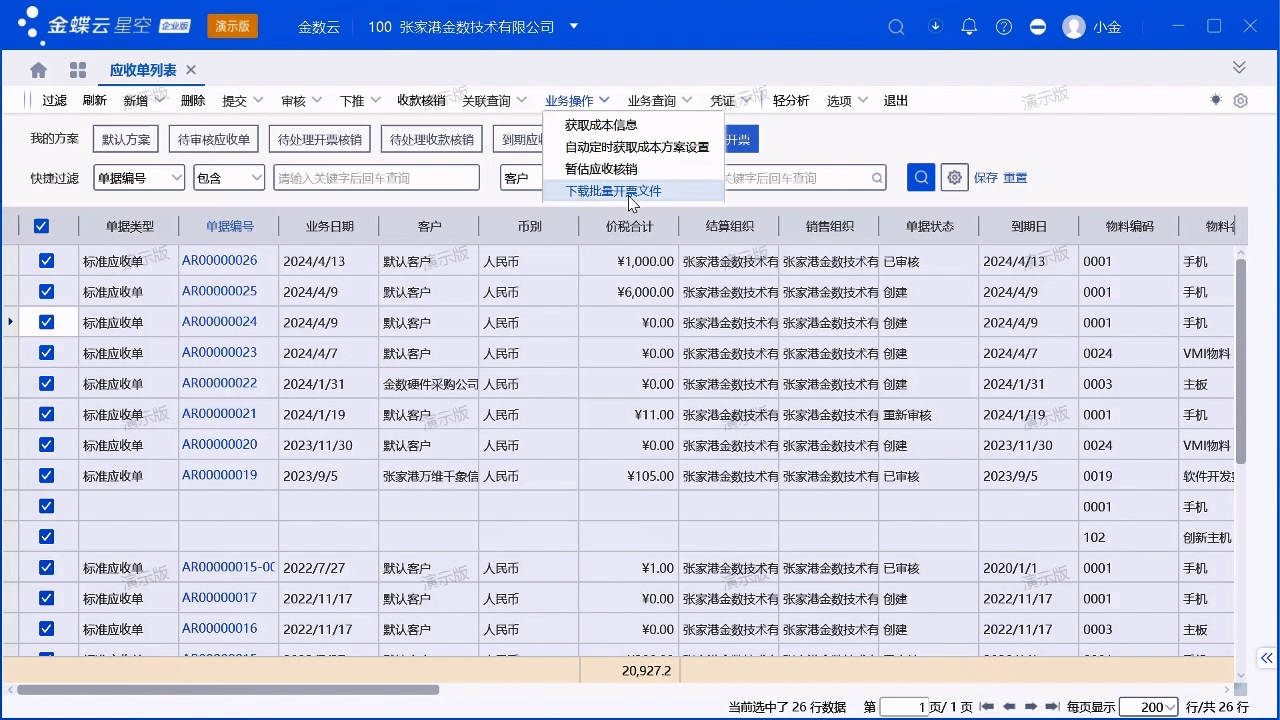Open the help question mark icon
1280x720 pixels.
point(1004,27)
